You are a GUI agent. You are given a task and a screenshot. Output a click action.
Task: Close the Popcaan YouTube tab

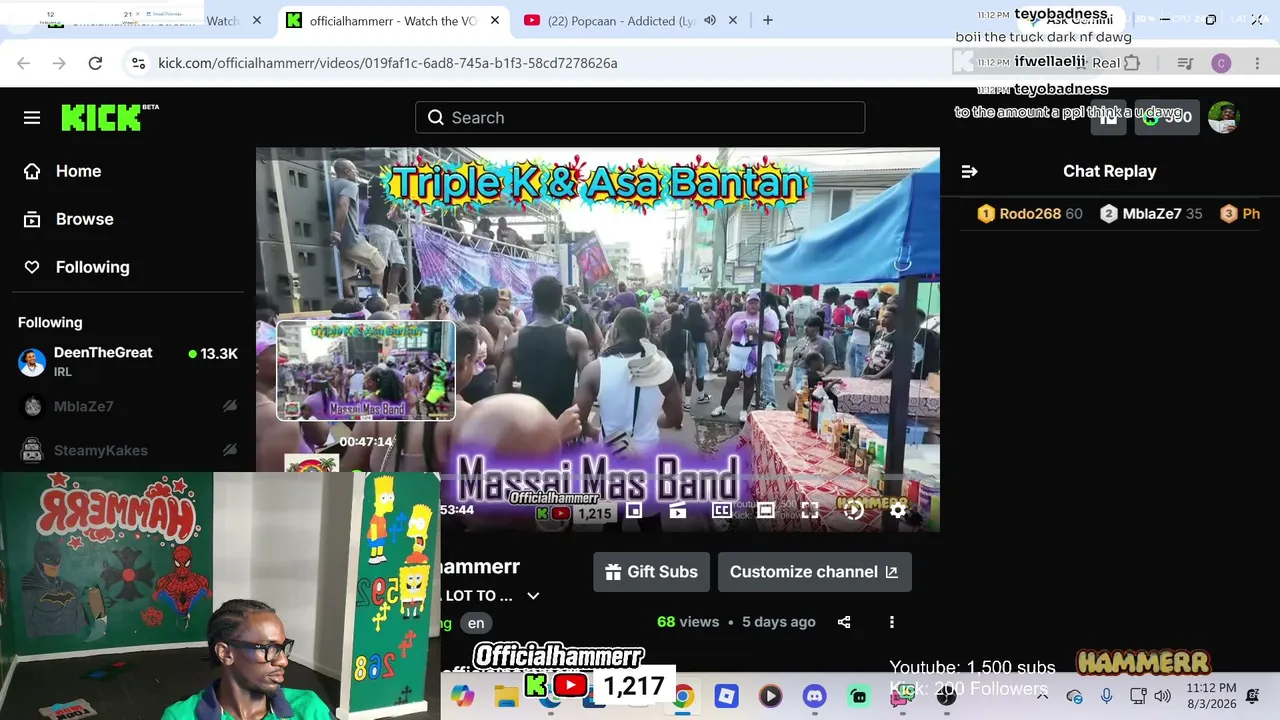[733, 20]
